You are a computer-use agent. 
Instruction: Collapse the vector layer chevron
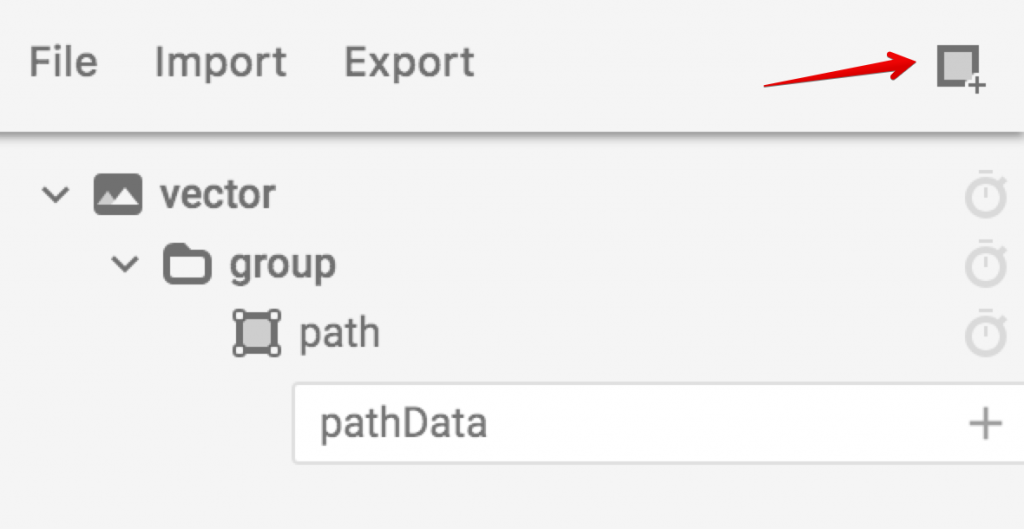click(55, 194)
